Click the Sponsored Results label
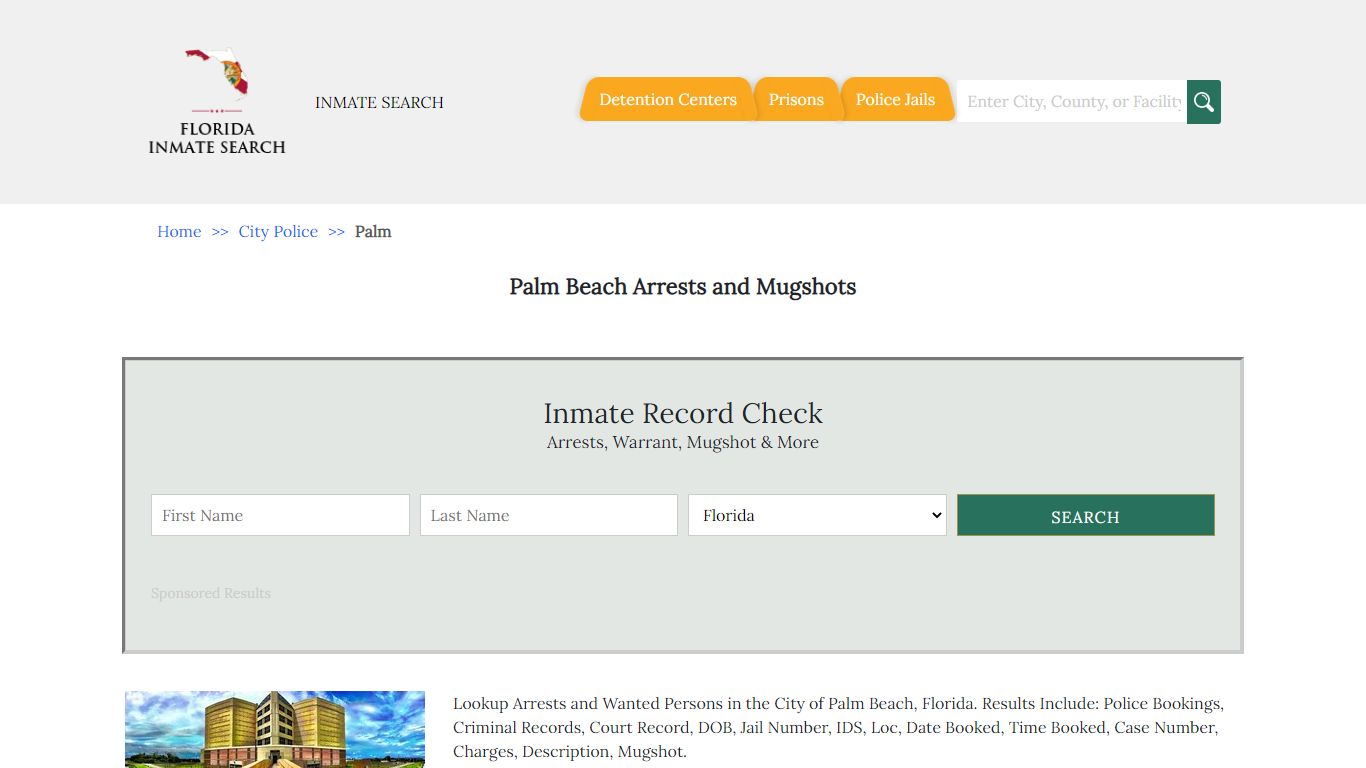Screen dimensions: 1366x768 click(211, 593)
